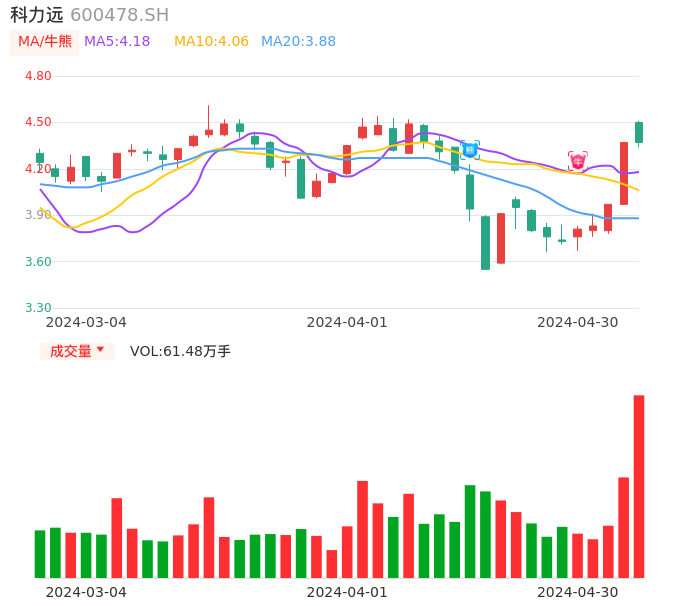Click the 2024-04-30 date label under volume chart

tap(578, 592)
